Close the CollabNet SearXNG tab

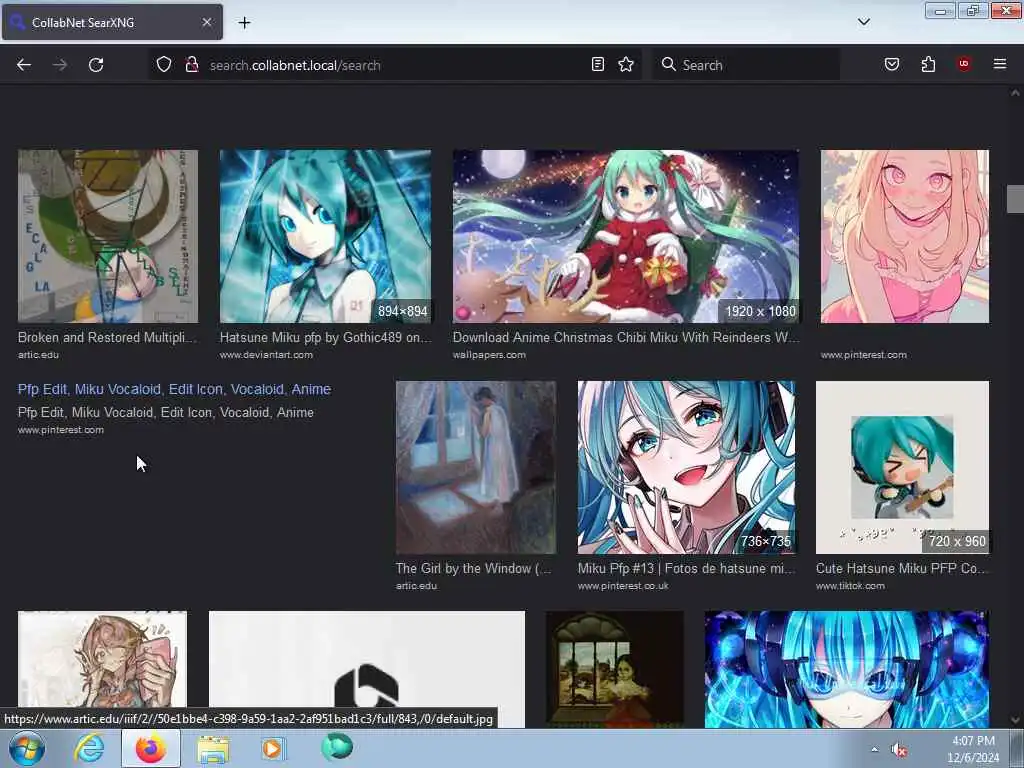click(x=206, y=22)
